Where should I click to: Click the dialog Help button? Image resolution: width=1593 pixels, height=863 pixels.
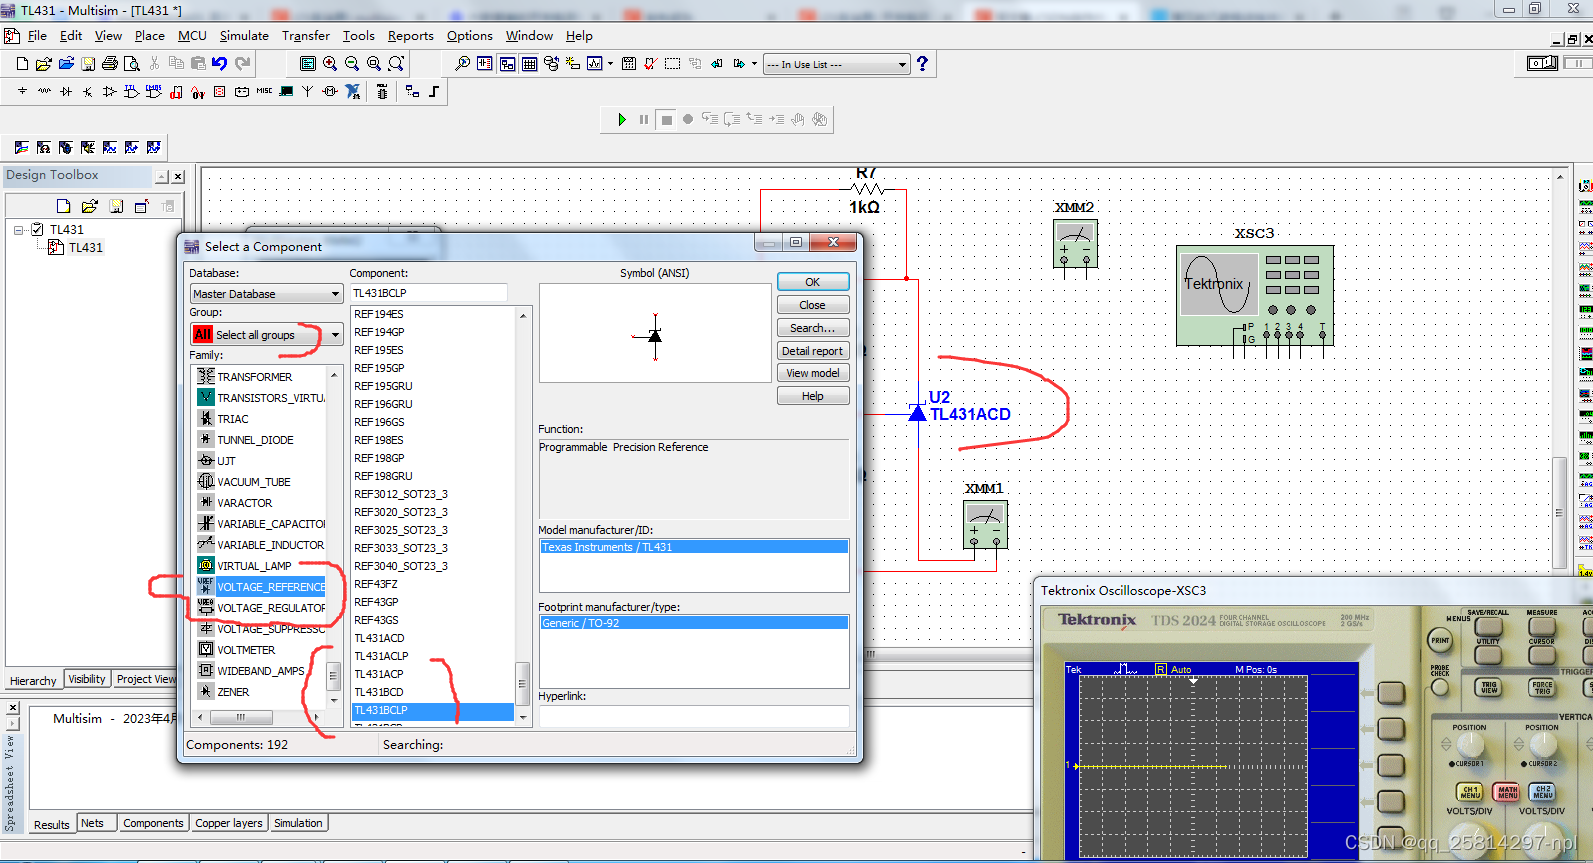click(x=813, y=396)
